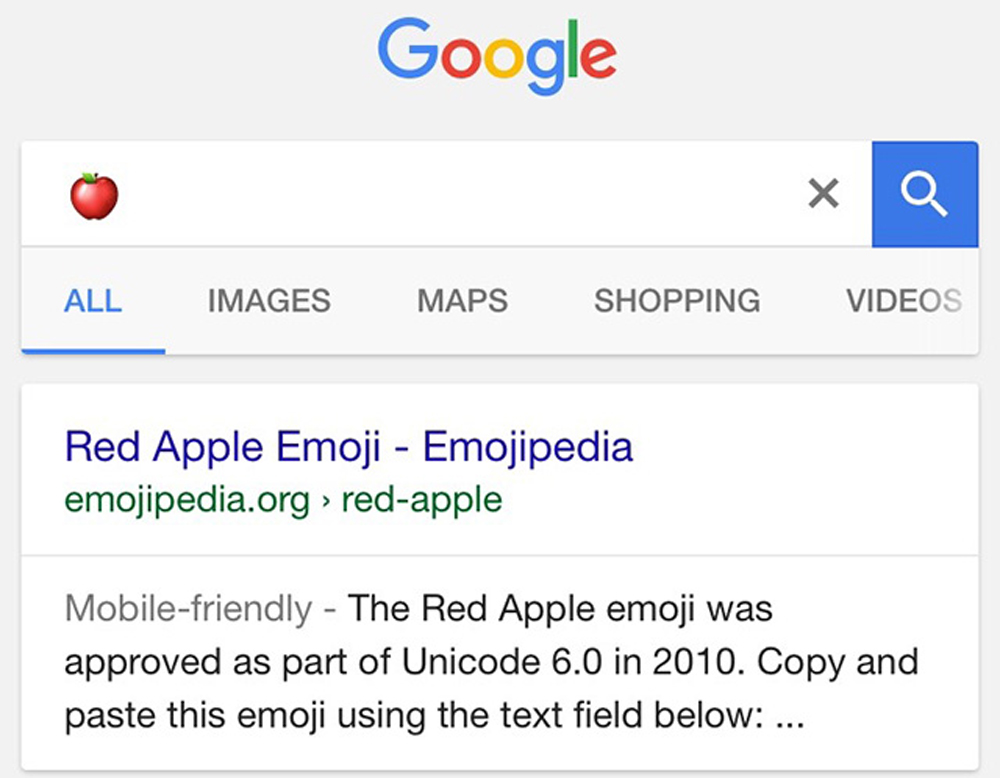Click the red-apple path in the URL

422,499
